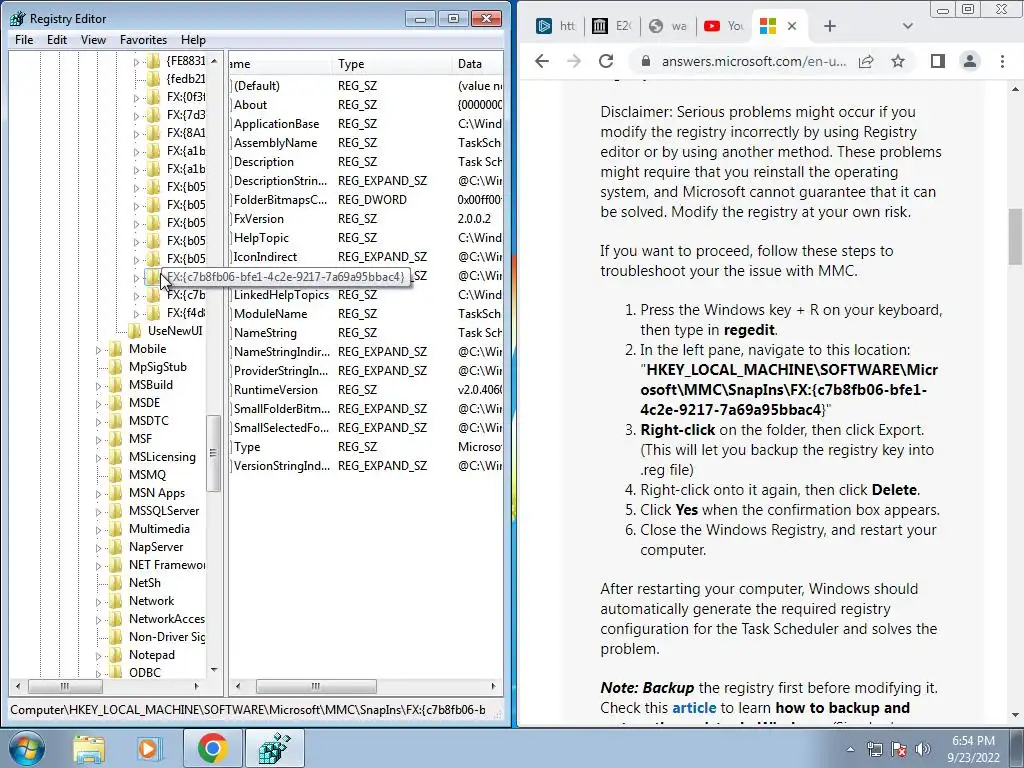Click tree pane scroll down arrow
1024x768 pixels.
[214, 671]
